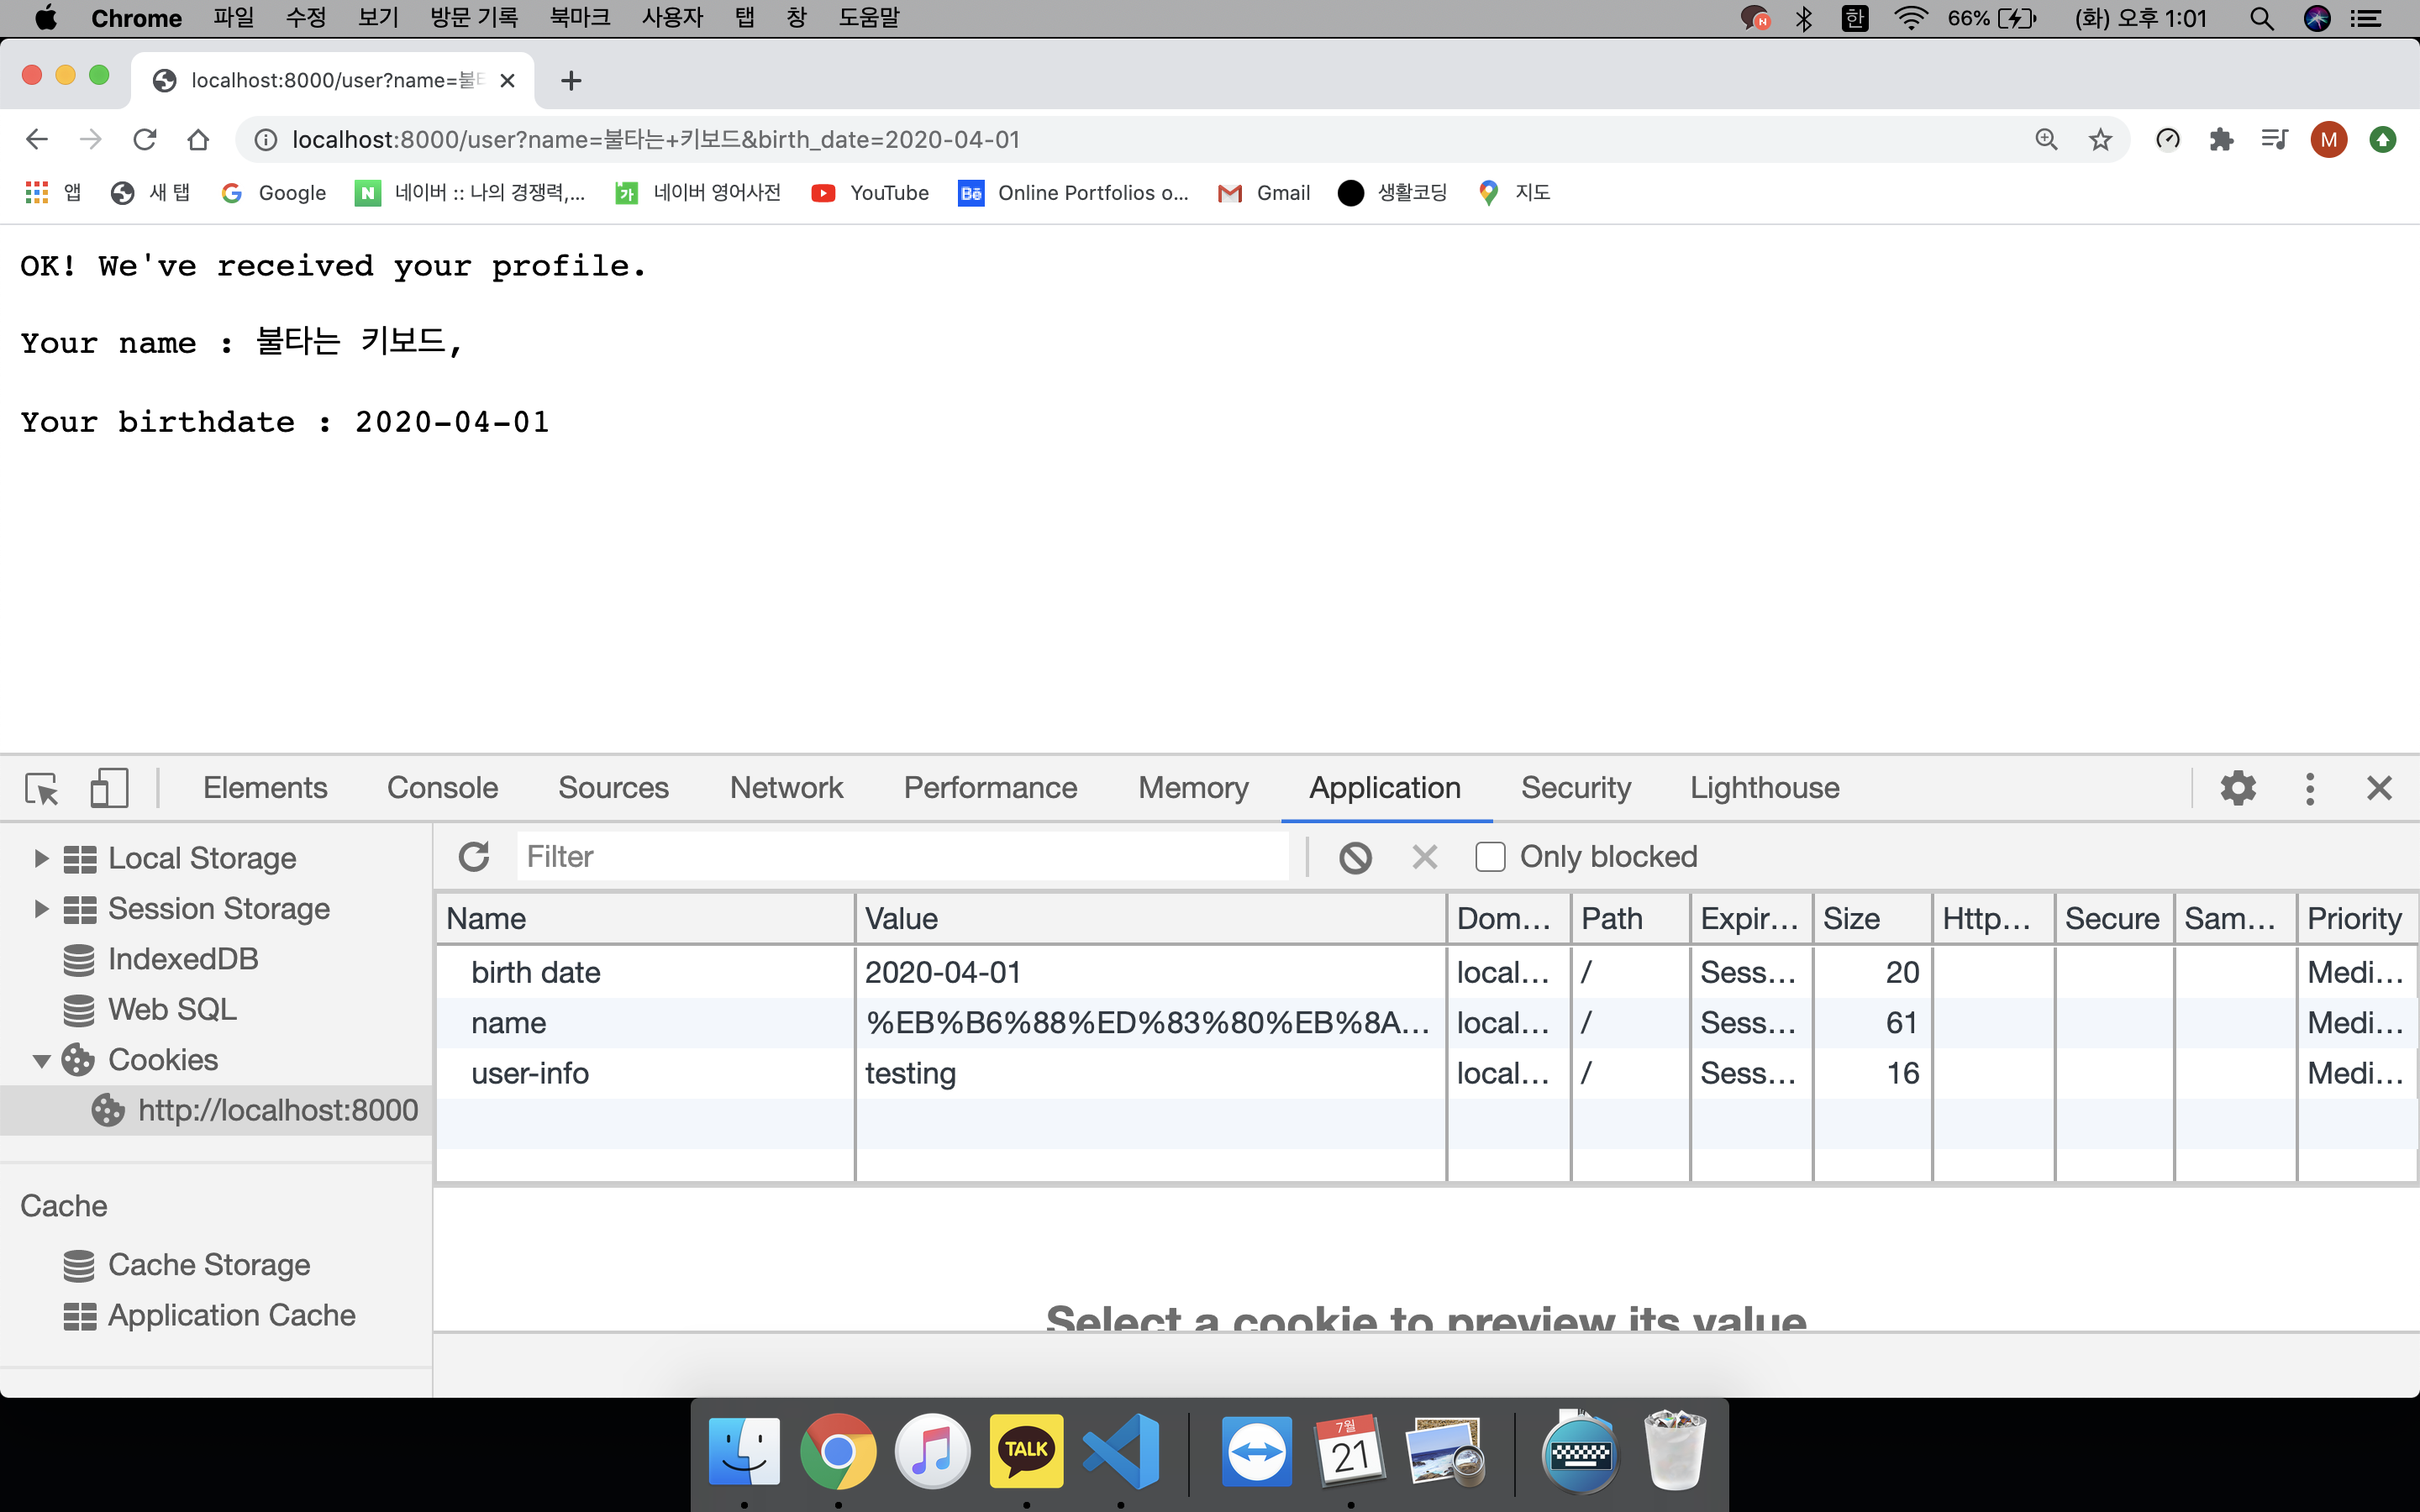Screen dimensions: 2420x1512
Task: Open the Chrome extensions puzzle icon
Action: point(2221,140)
